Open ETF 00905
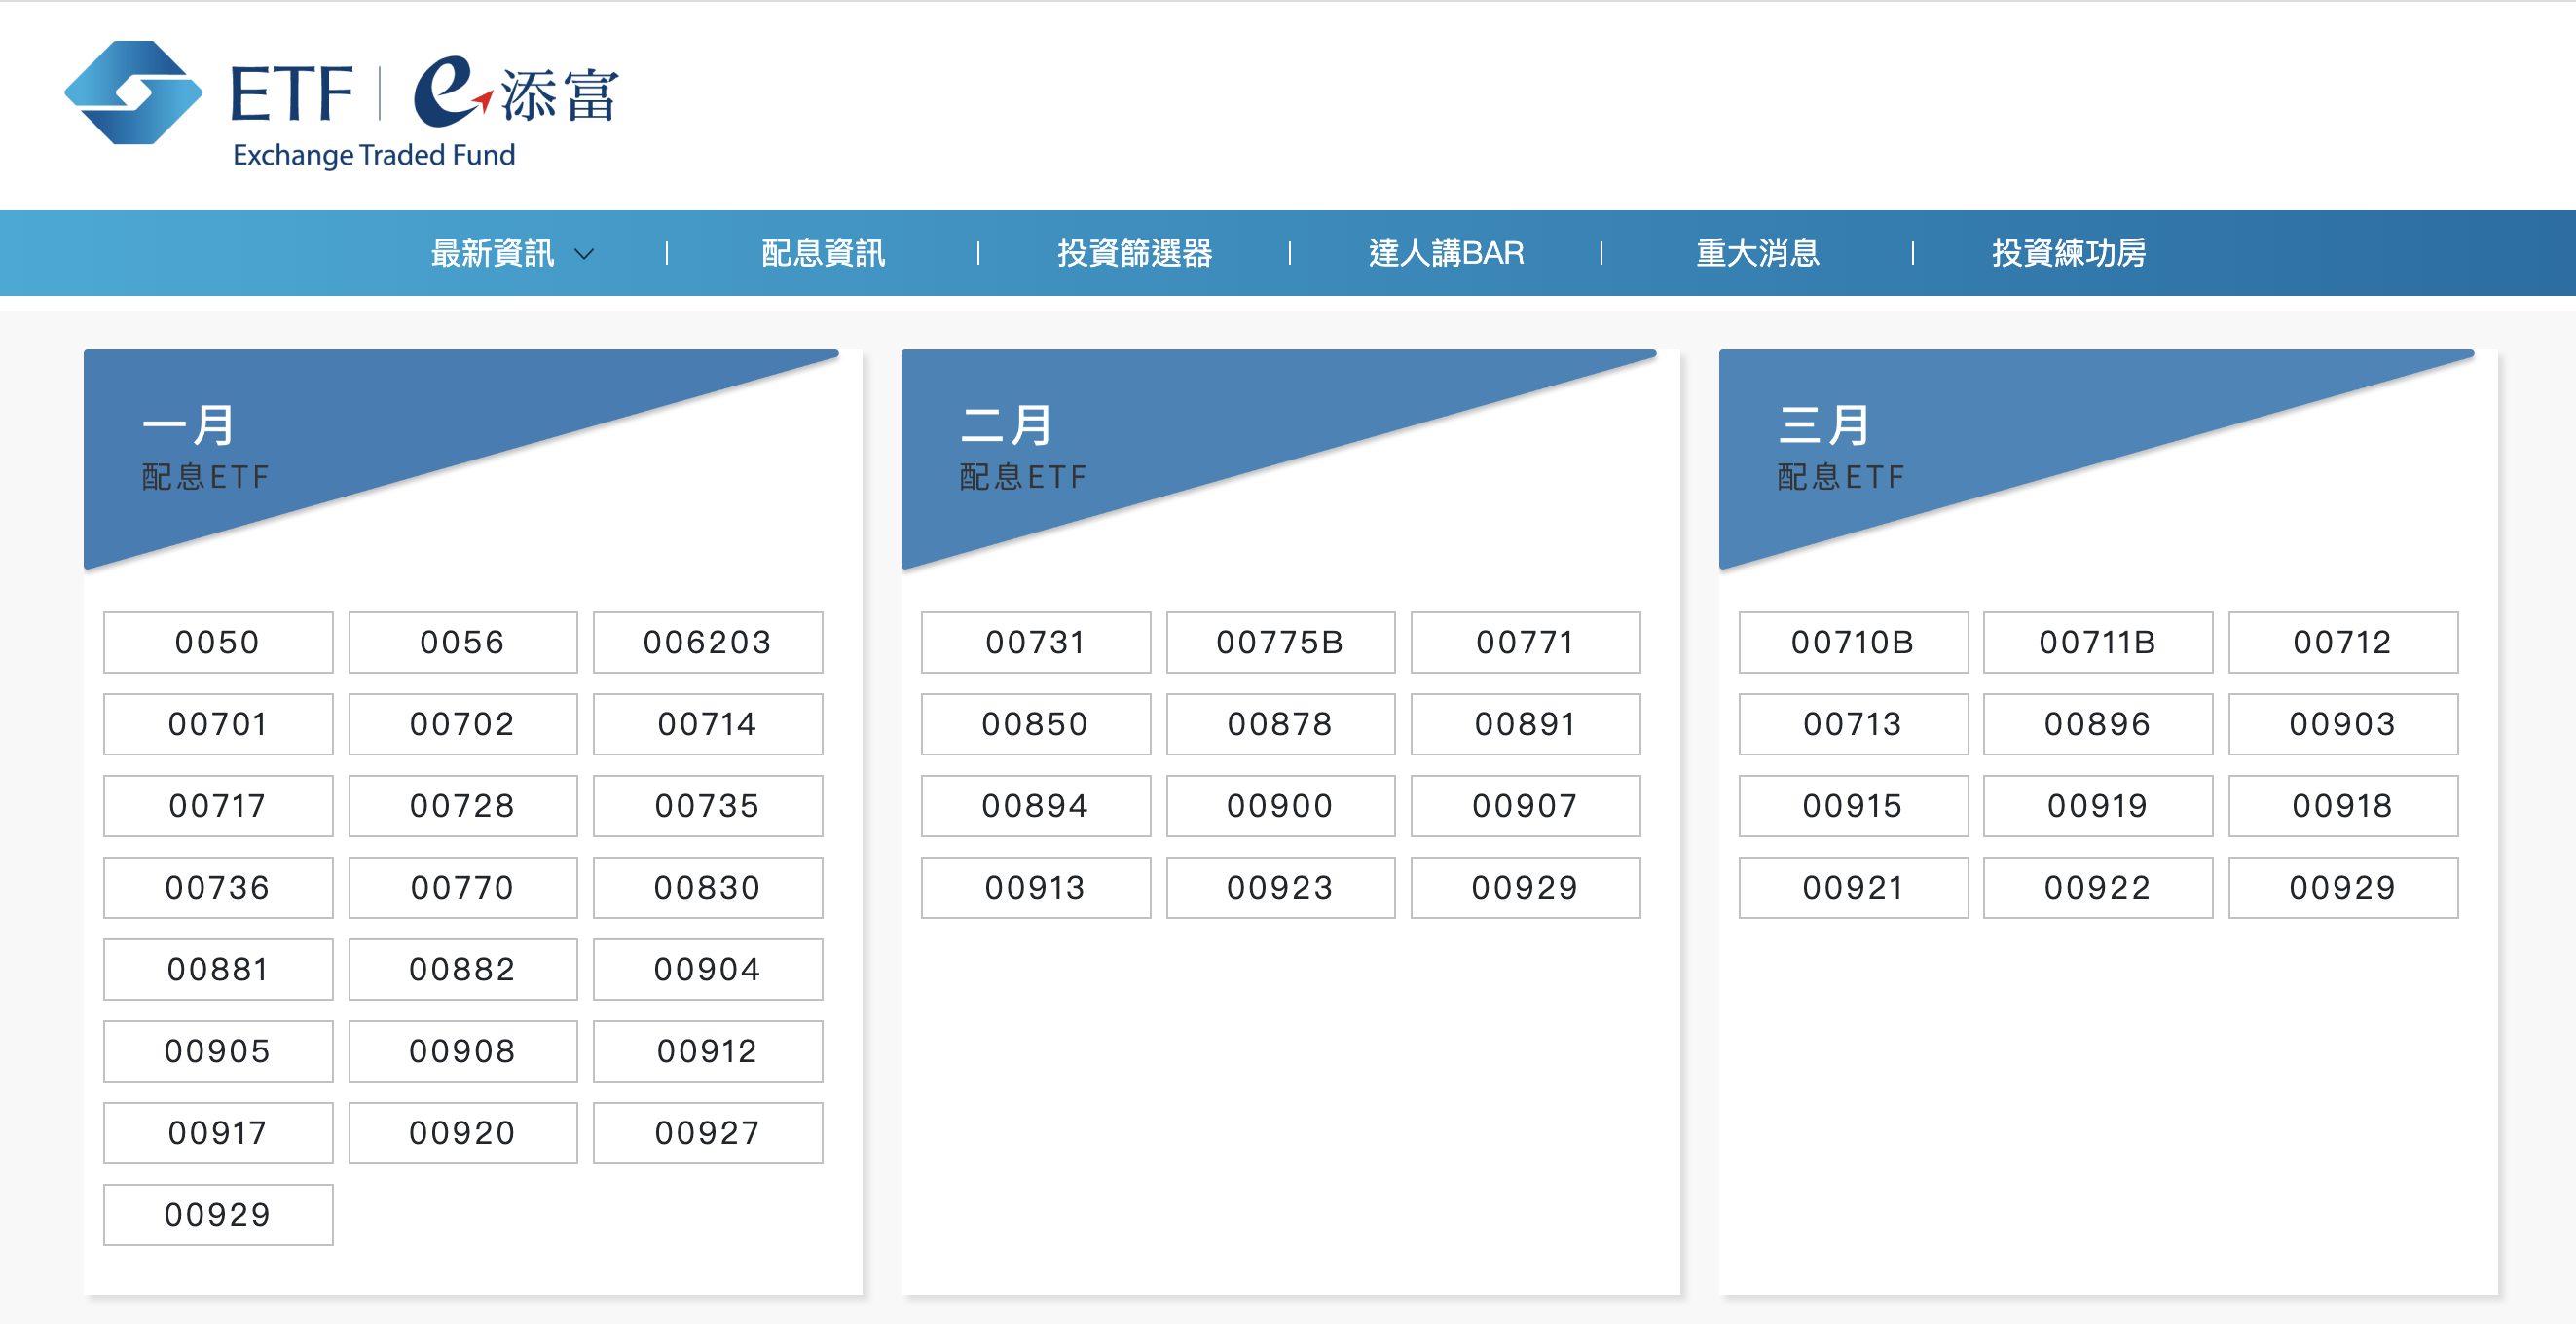 point(218,1052)
